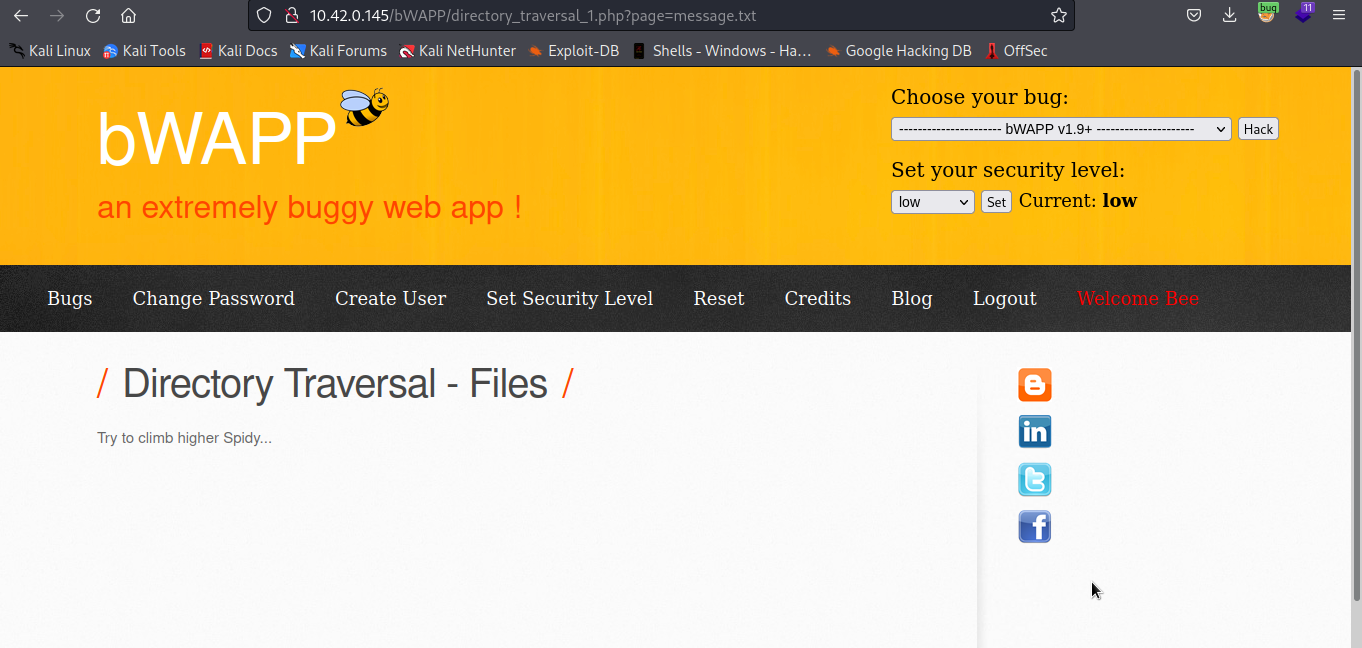Open the OffSec bookmark
This screenshot has height=648, width=1362.
pyautogui.click(x=1016, y=51)
